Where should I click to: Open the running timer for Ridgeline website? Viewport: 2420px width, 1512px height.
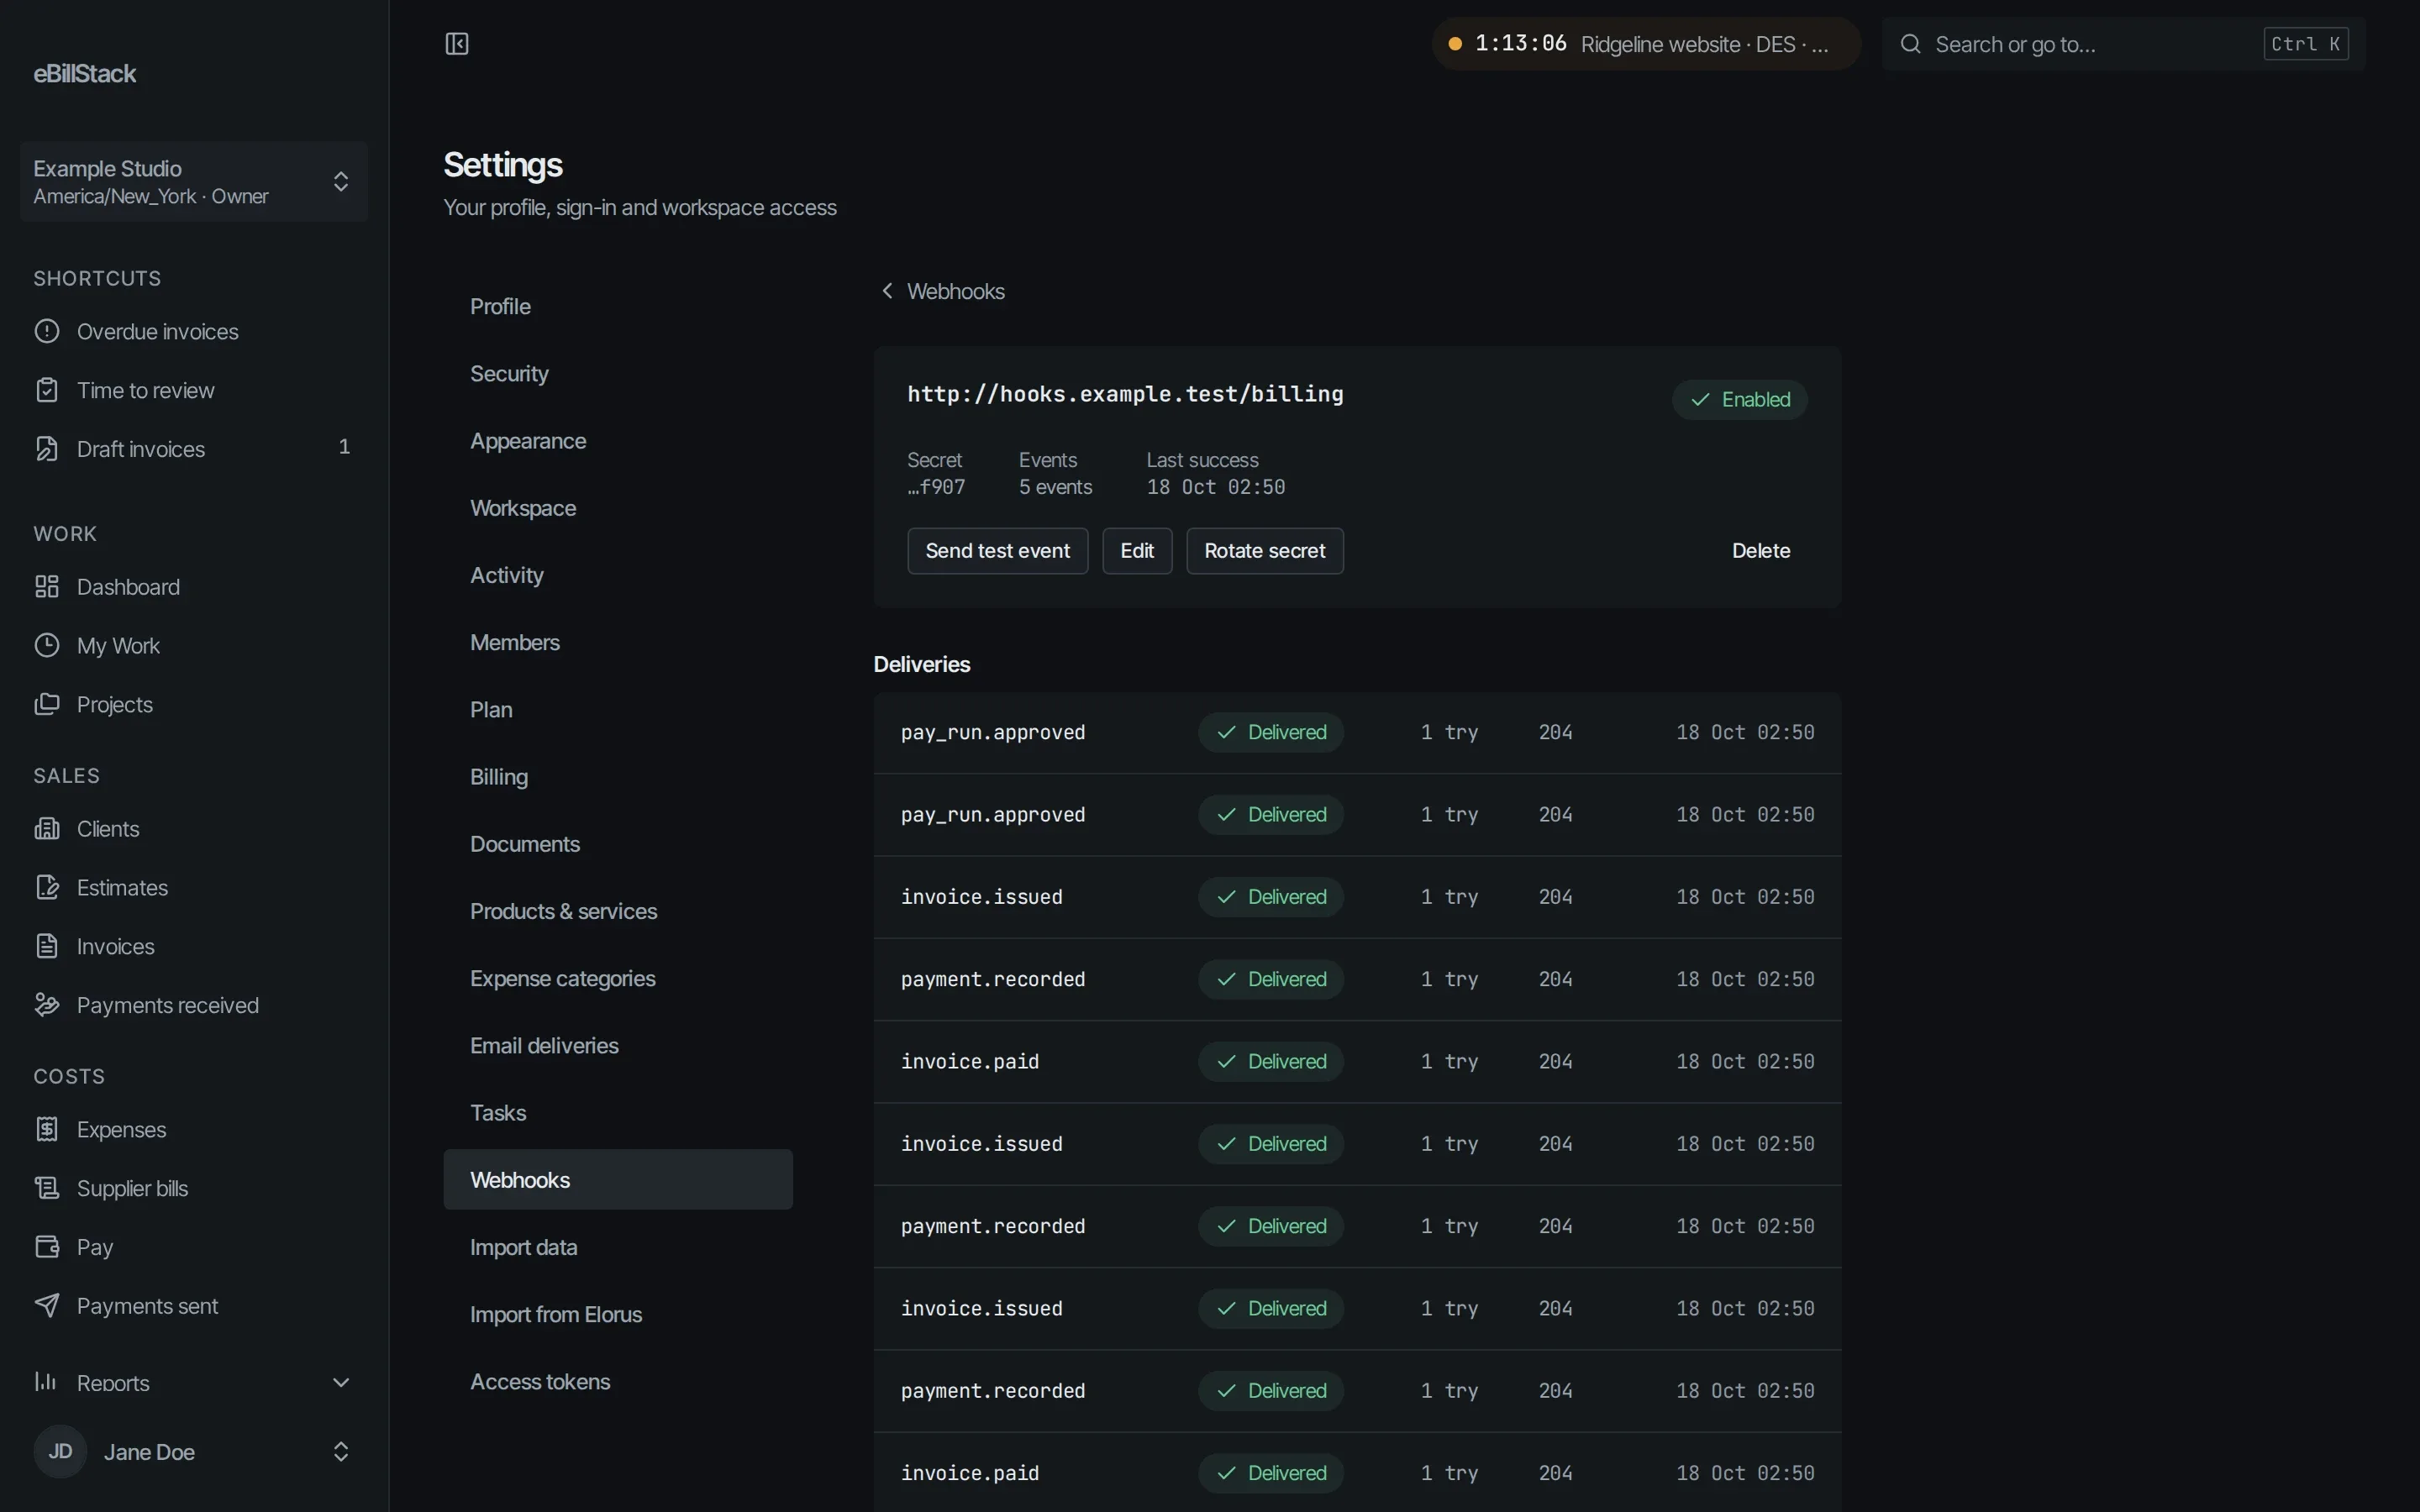[1645, 44]
